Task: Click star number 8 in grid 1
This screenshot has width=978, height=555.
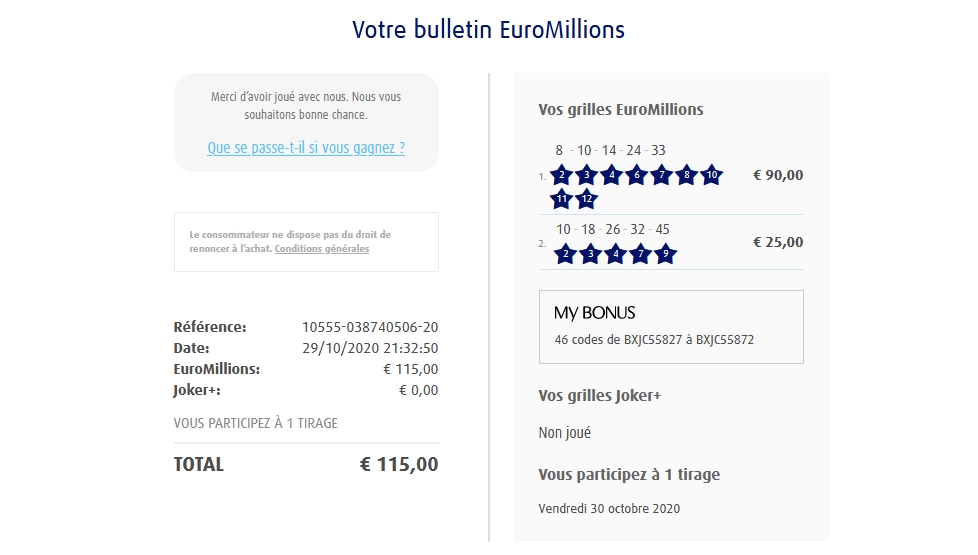Action: [686, 175]
